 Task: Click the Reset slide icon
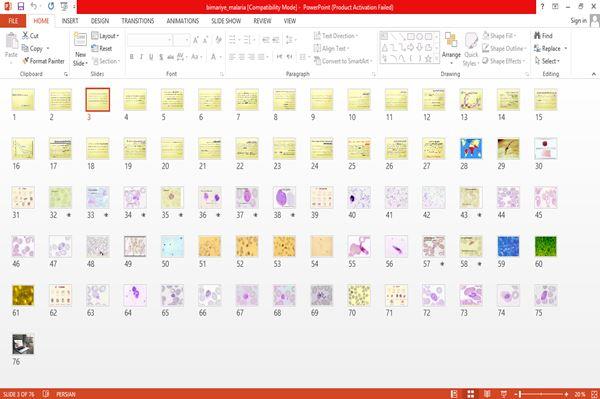(x=95, y=48)
